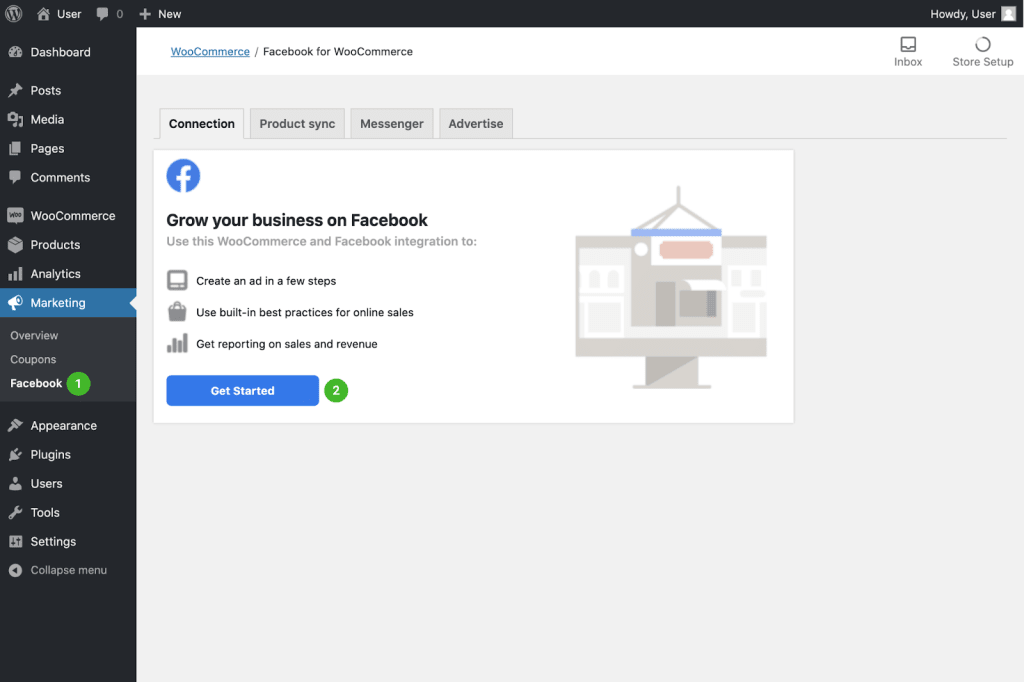Open Coupons under Marketing
The image size is (1024, 682).
[33, 359]
